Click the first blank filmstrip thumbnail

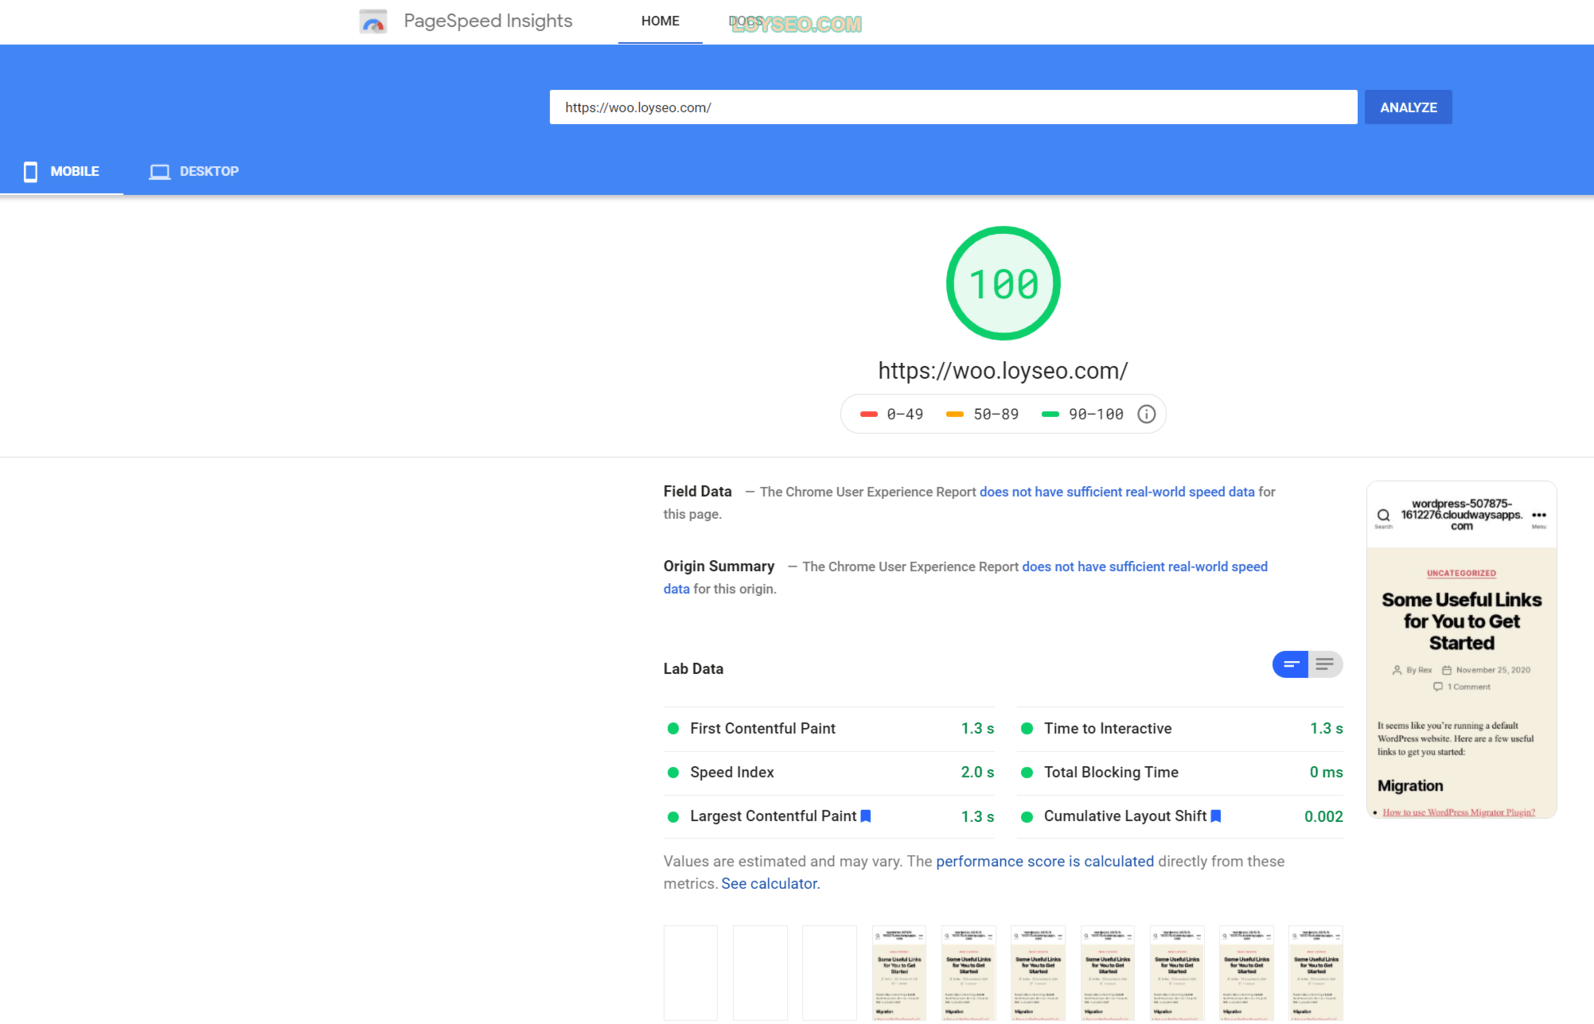[690, 973]
